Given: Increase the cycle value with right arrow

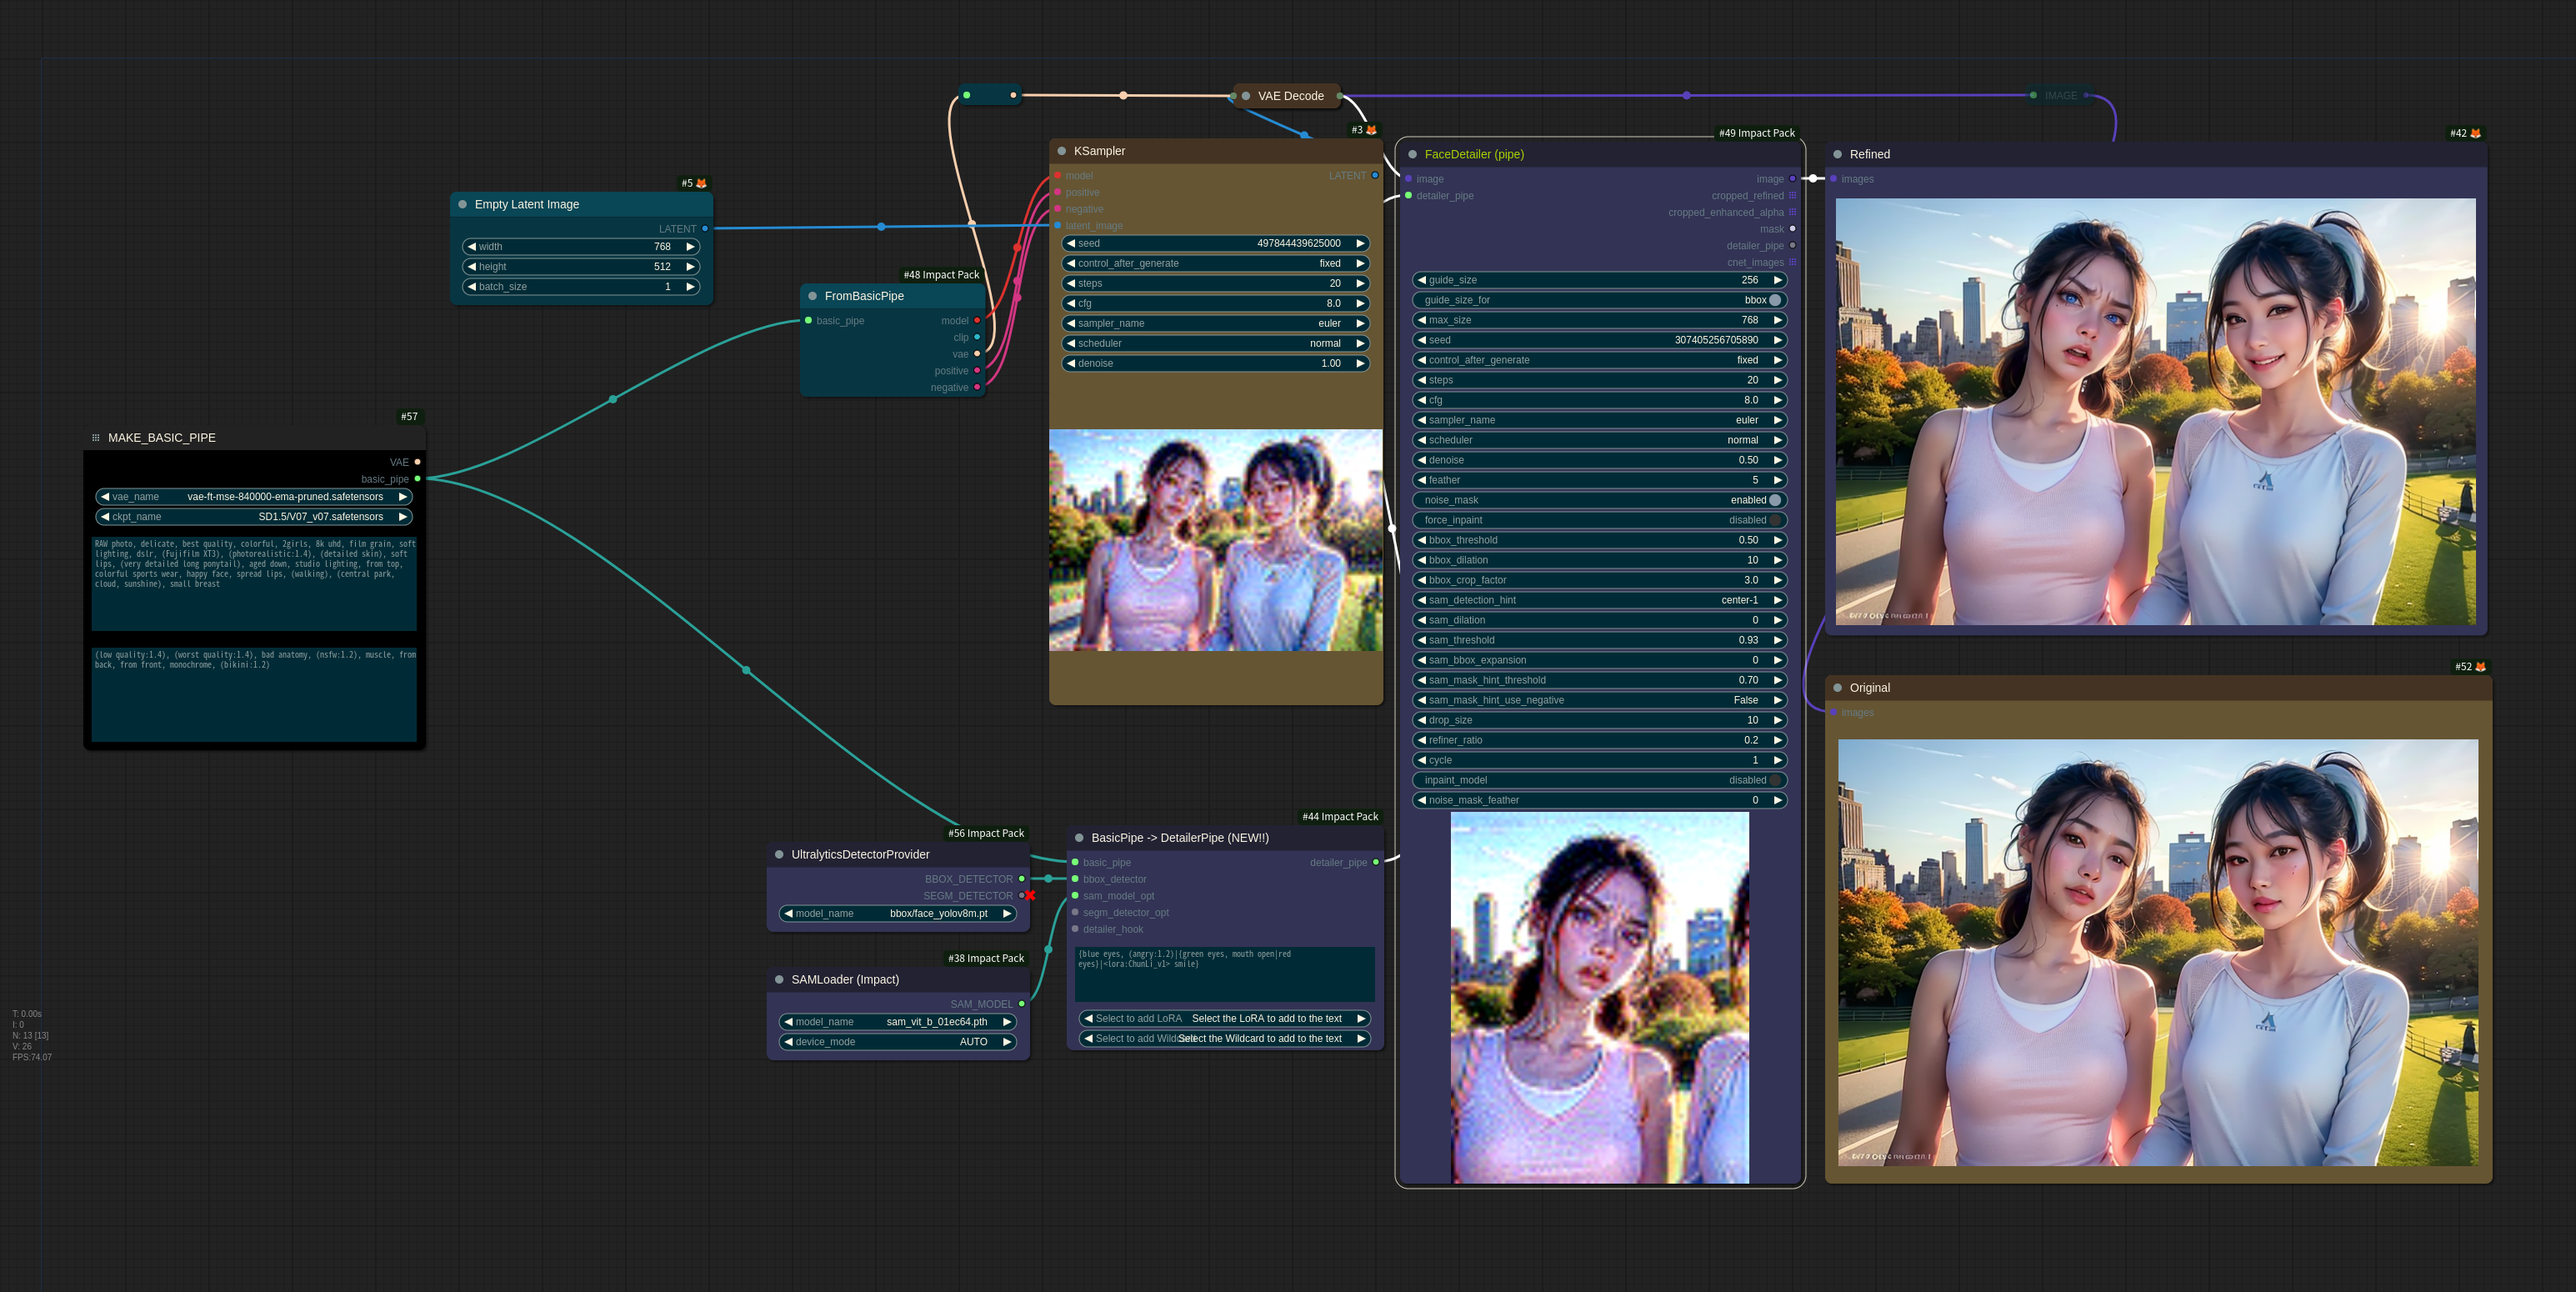Looking at the screenshot, I should click(1777, 760).
